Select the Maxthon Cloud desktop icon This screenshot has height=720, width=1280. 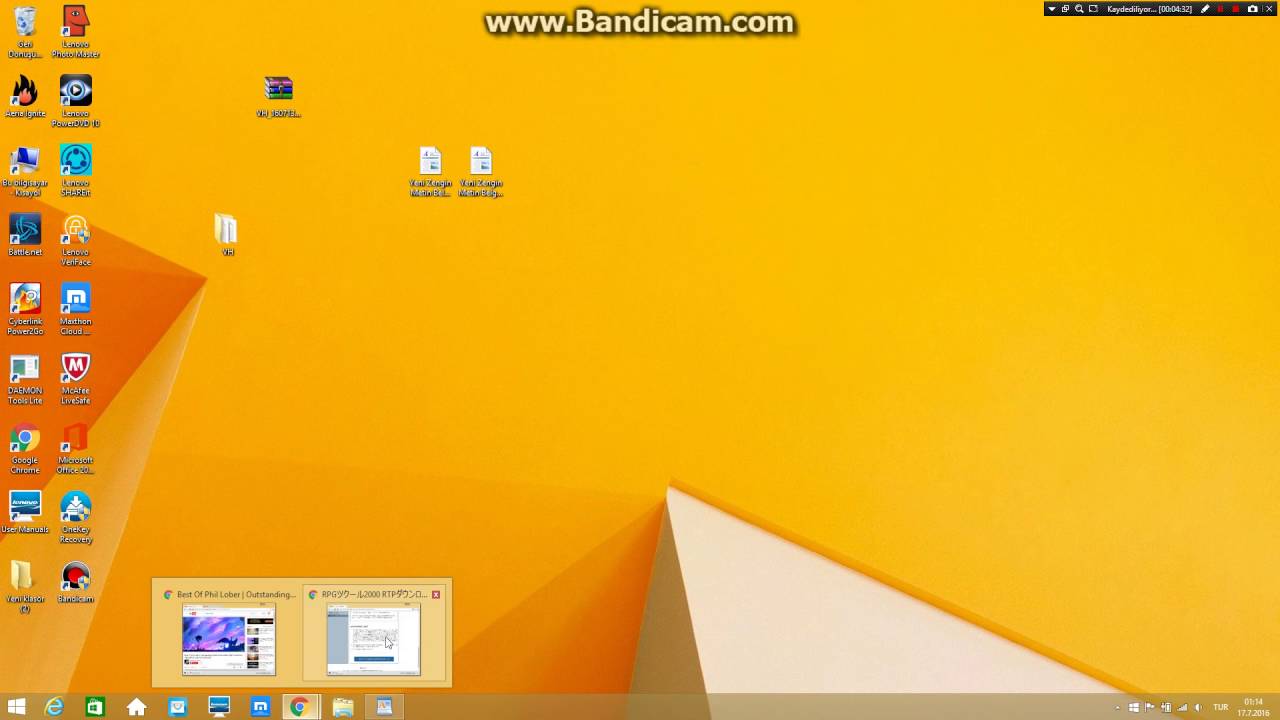coord(76,309)
